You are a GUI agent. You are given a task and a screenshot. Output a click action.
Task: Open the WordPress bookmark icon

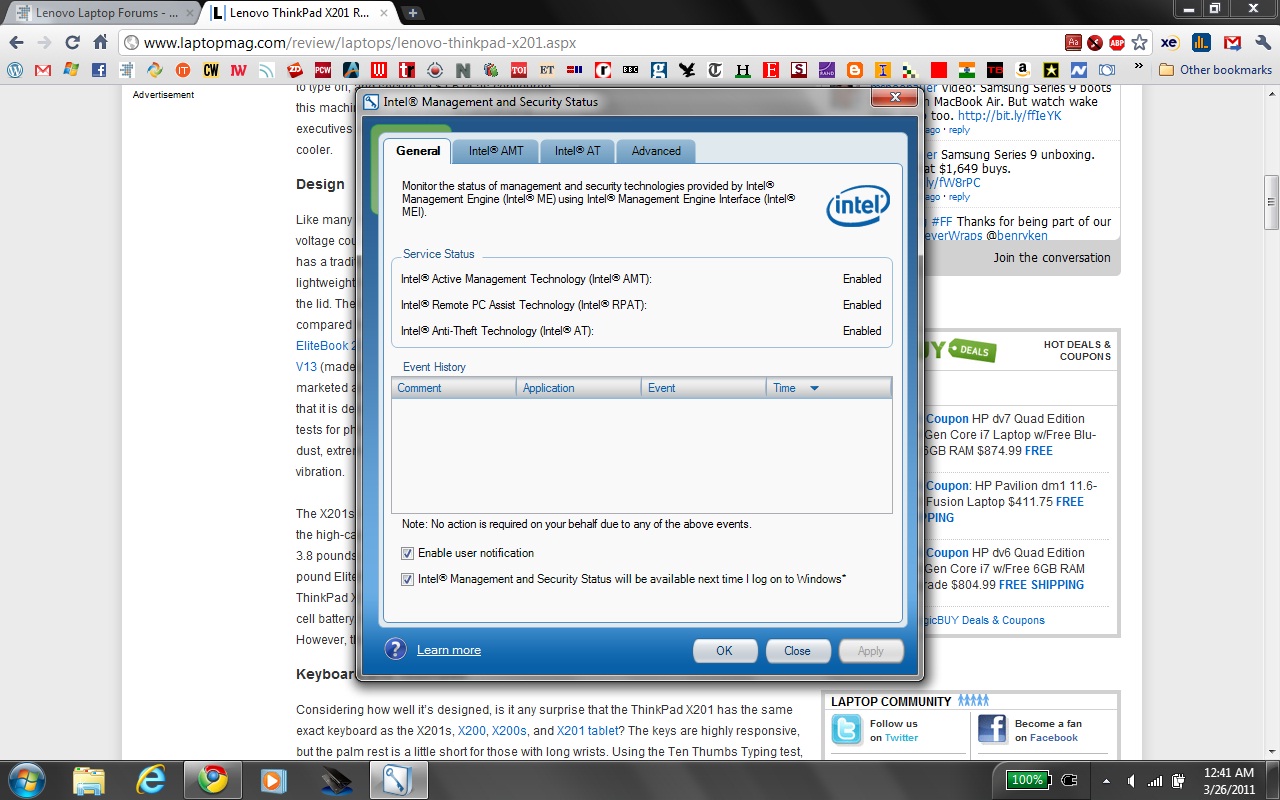coord(14,70)
